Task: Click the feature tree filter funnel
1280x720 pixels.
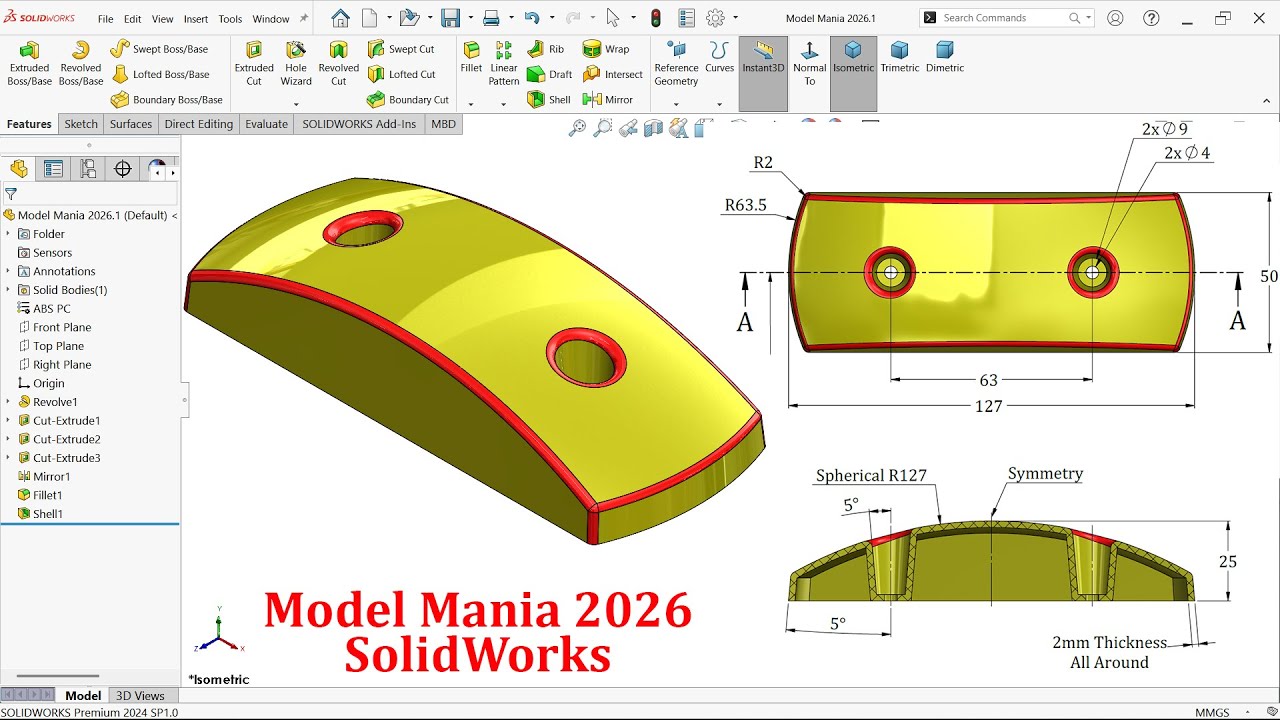Action: coord(11,194)
